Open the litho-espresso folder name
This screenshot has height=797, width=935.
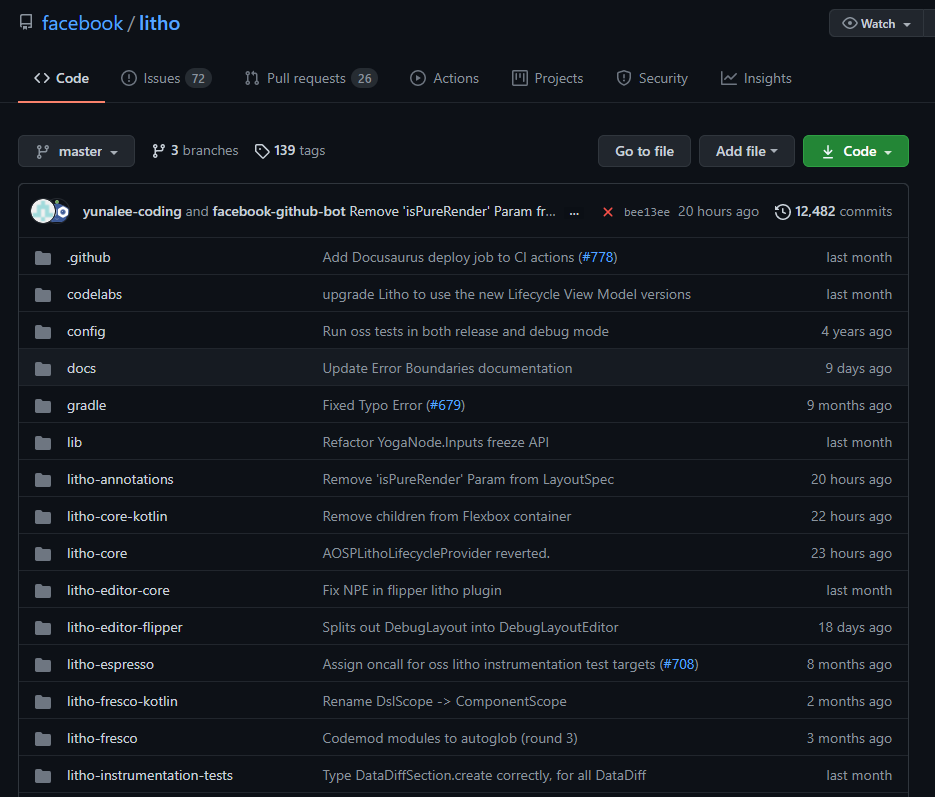(110, 664)
